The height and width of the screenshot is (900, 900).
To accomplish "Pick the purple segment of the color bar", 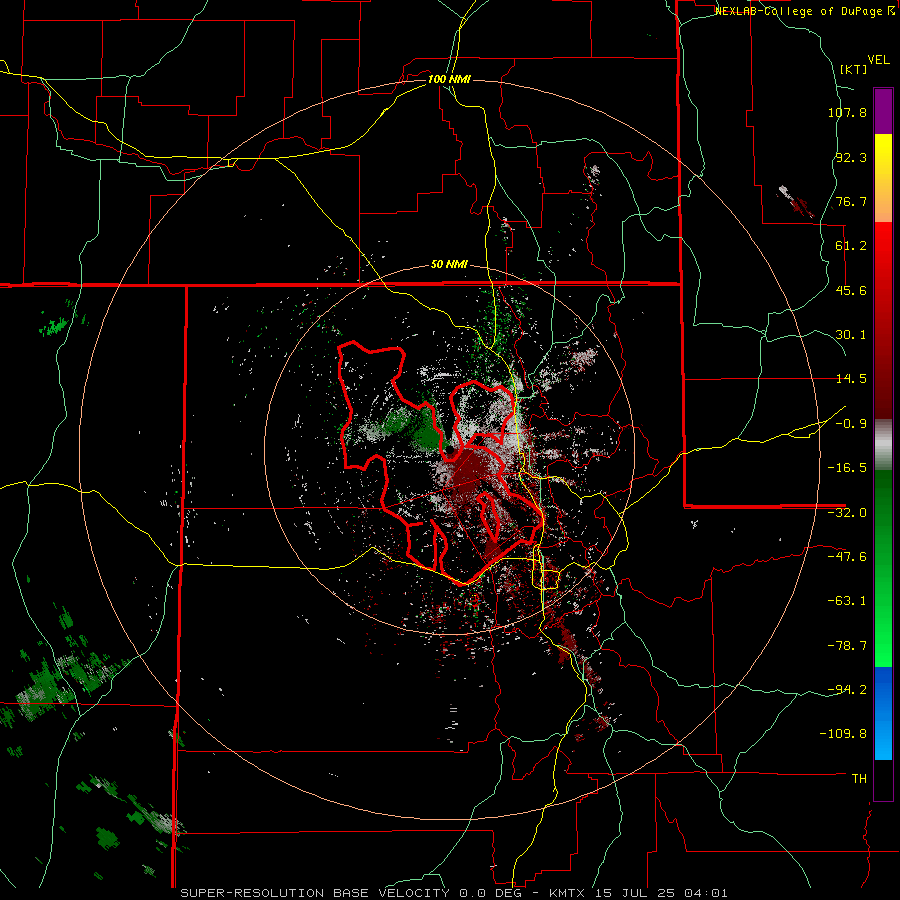I will pyautogui.click(x=883, y=111).
